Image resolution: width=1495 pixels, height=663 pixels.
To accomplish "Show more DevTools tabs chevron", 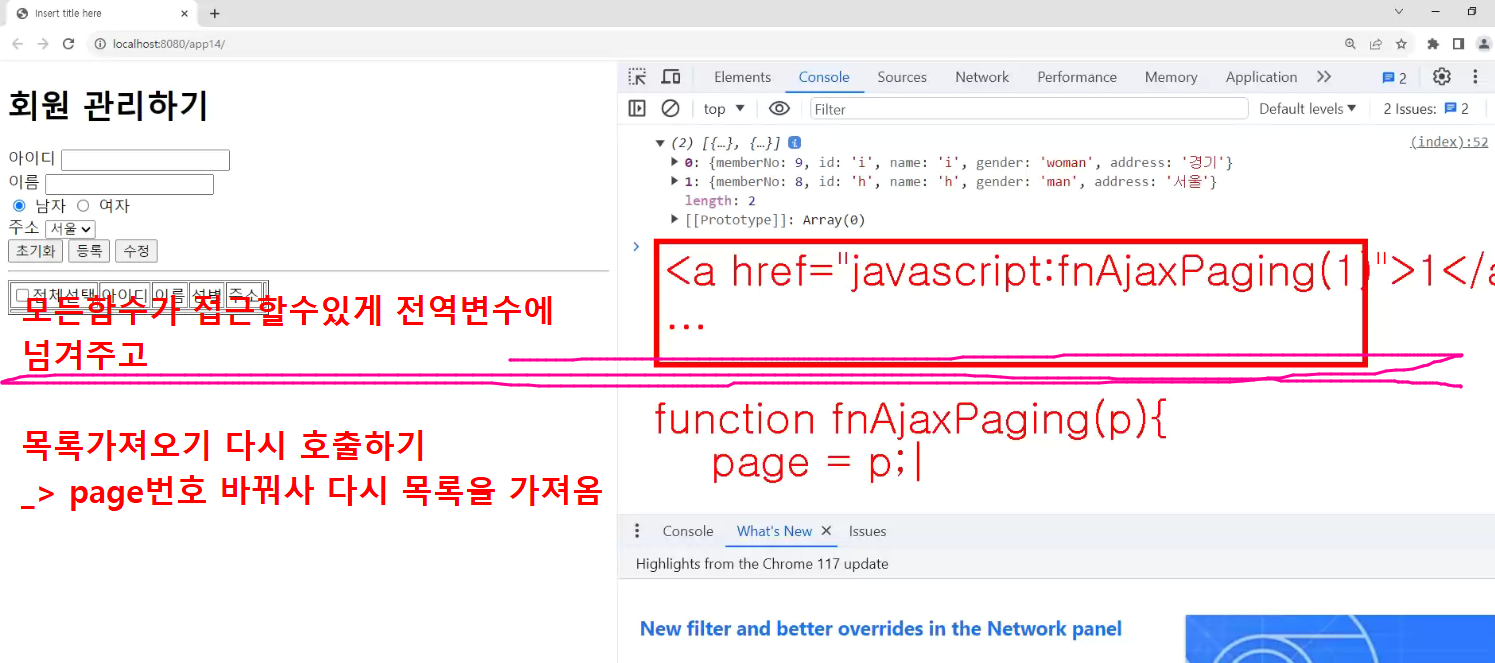I will 1324,77.
